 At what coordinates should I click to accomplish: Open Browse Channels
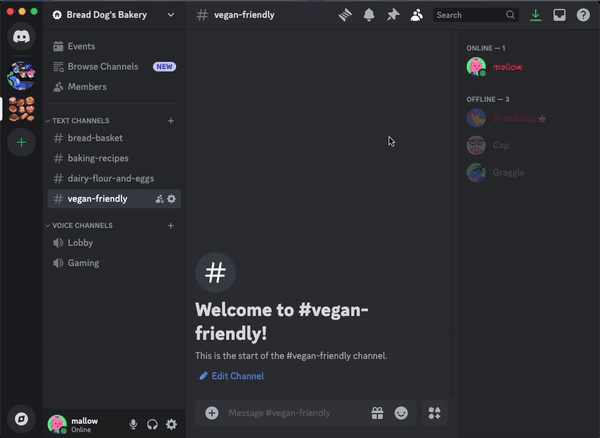click(x=114, y=67)
